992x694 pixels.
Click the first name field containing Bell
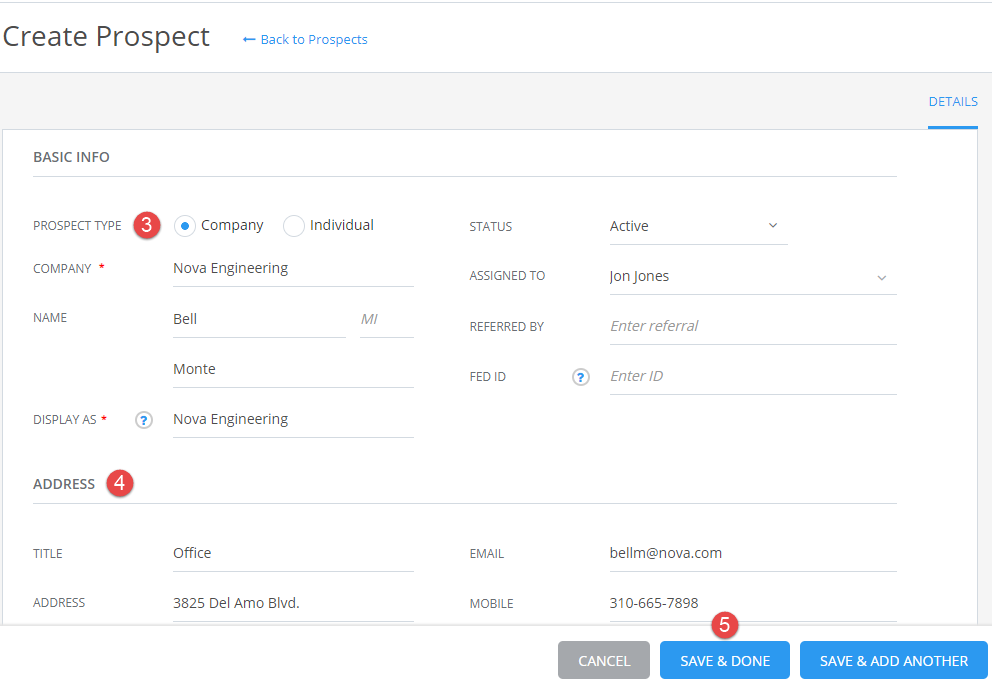[259, 319]
